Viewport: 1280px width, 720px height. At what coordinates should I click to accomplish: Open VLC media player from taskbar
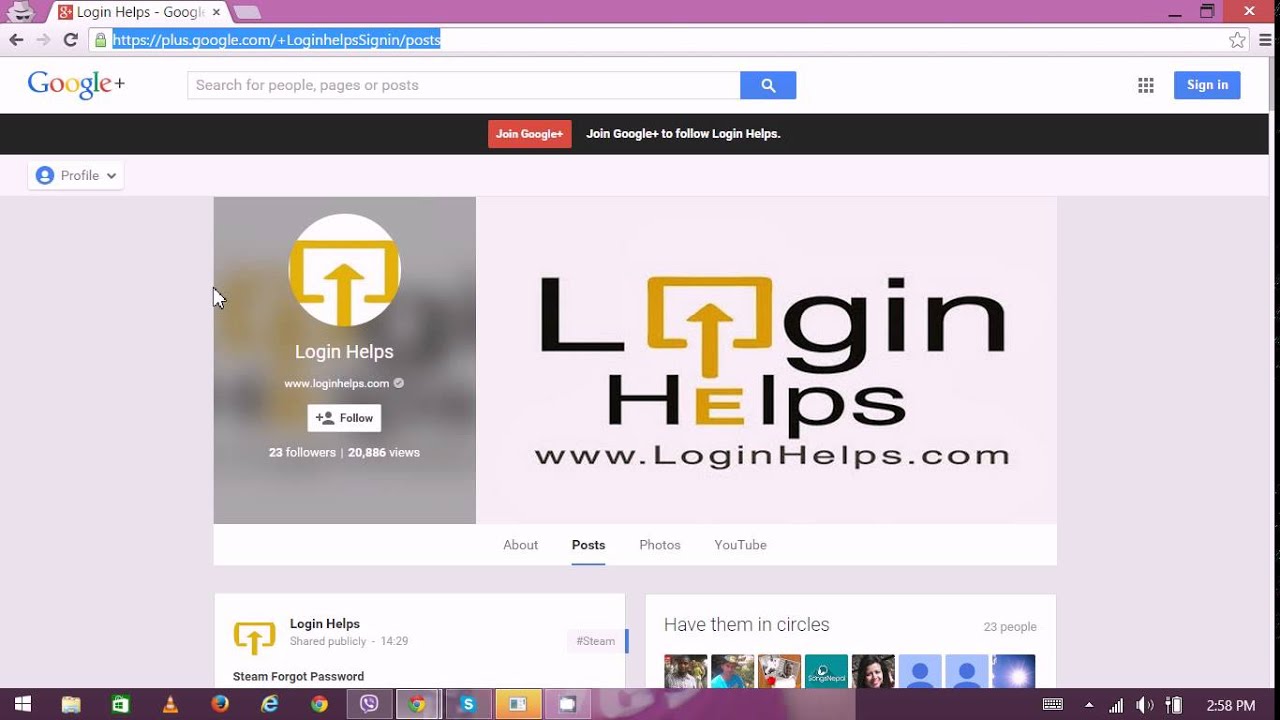[x=170, y=704]
